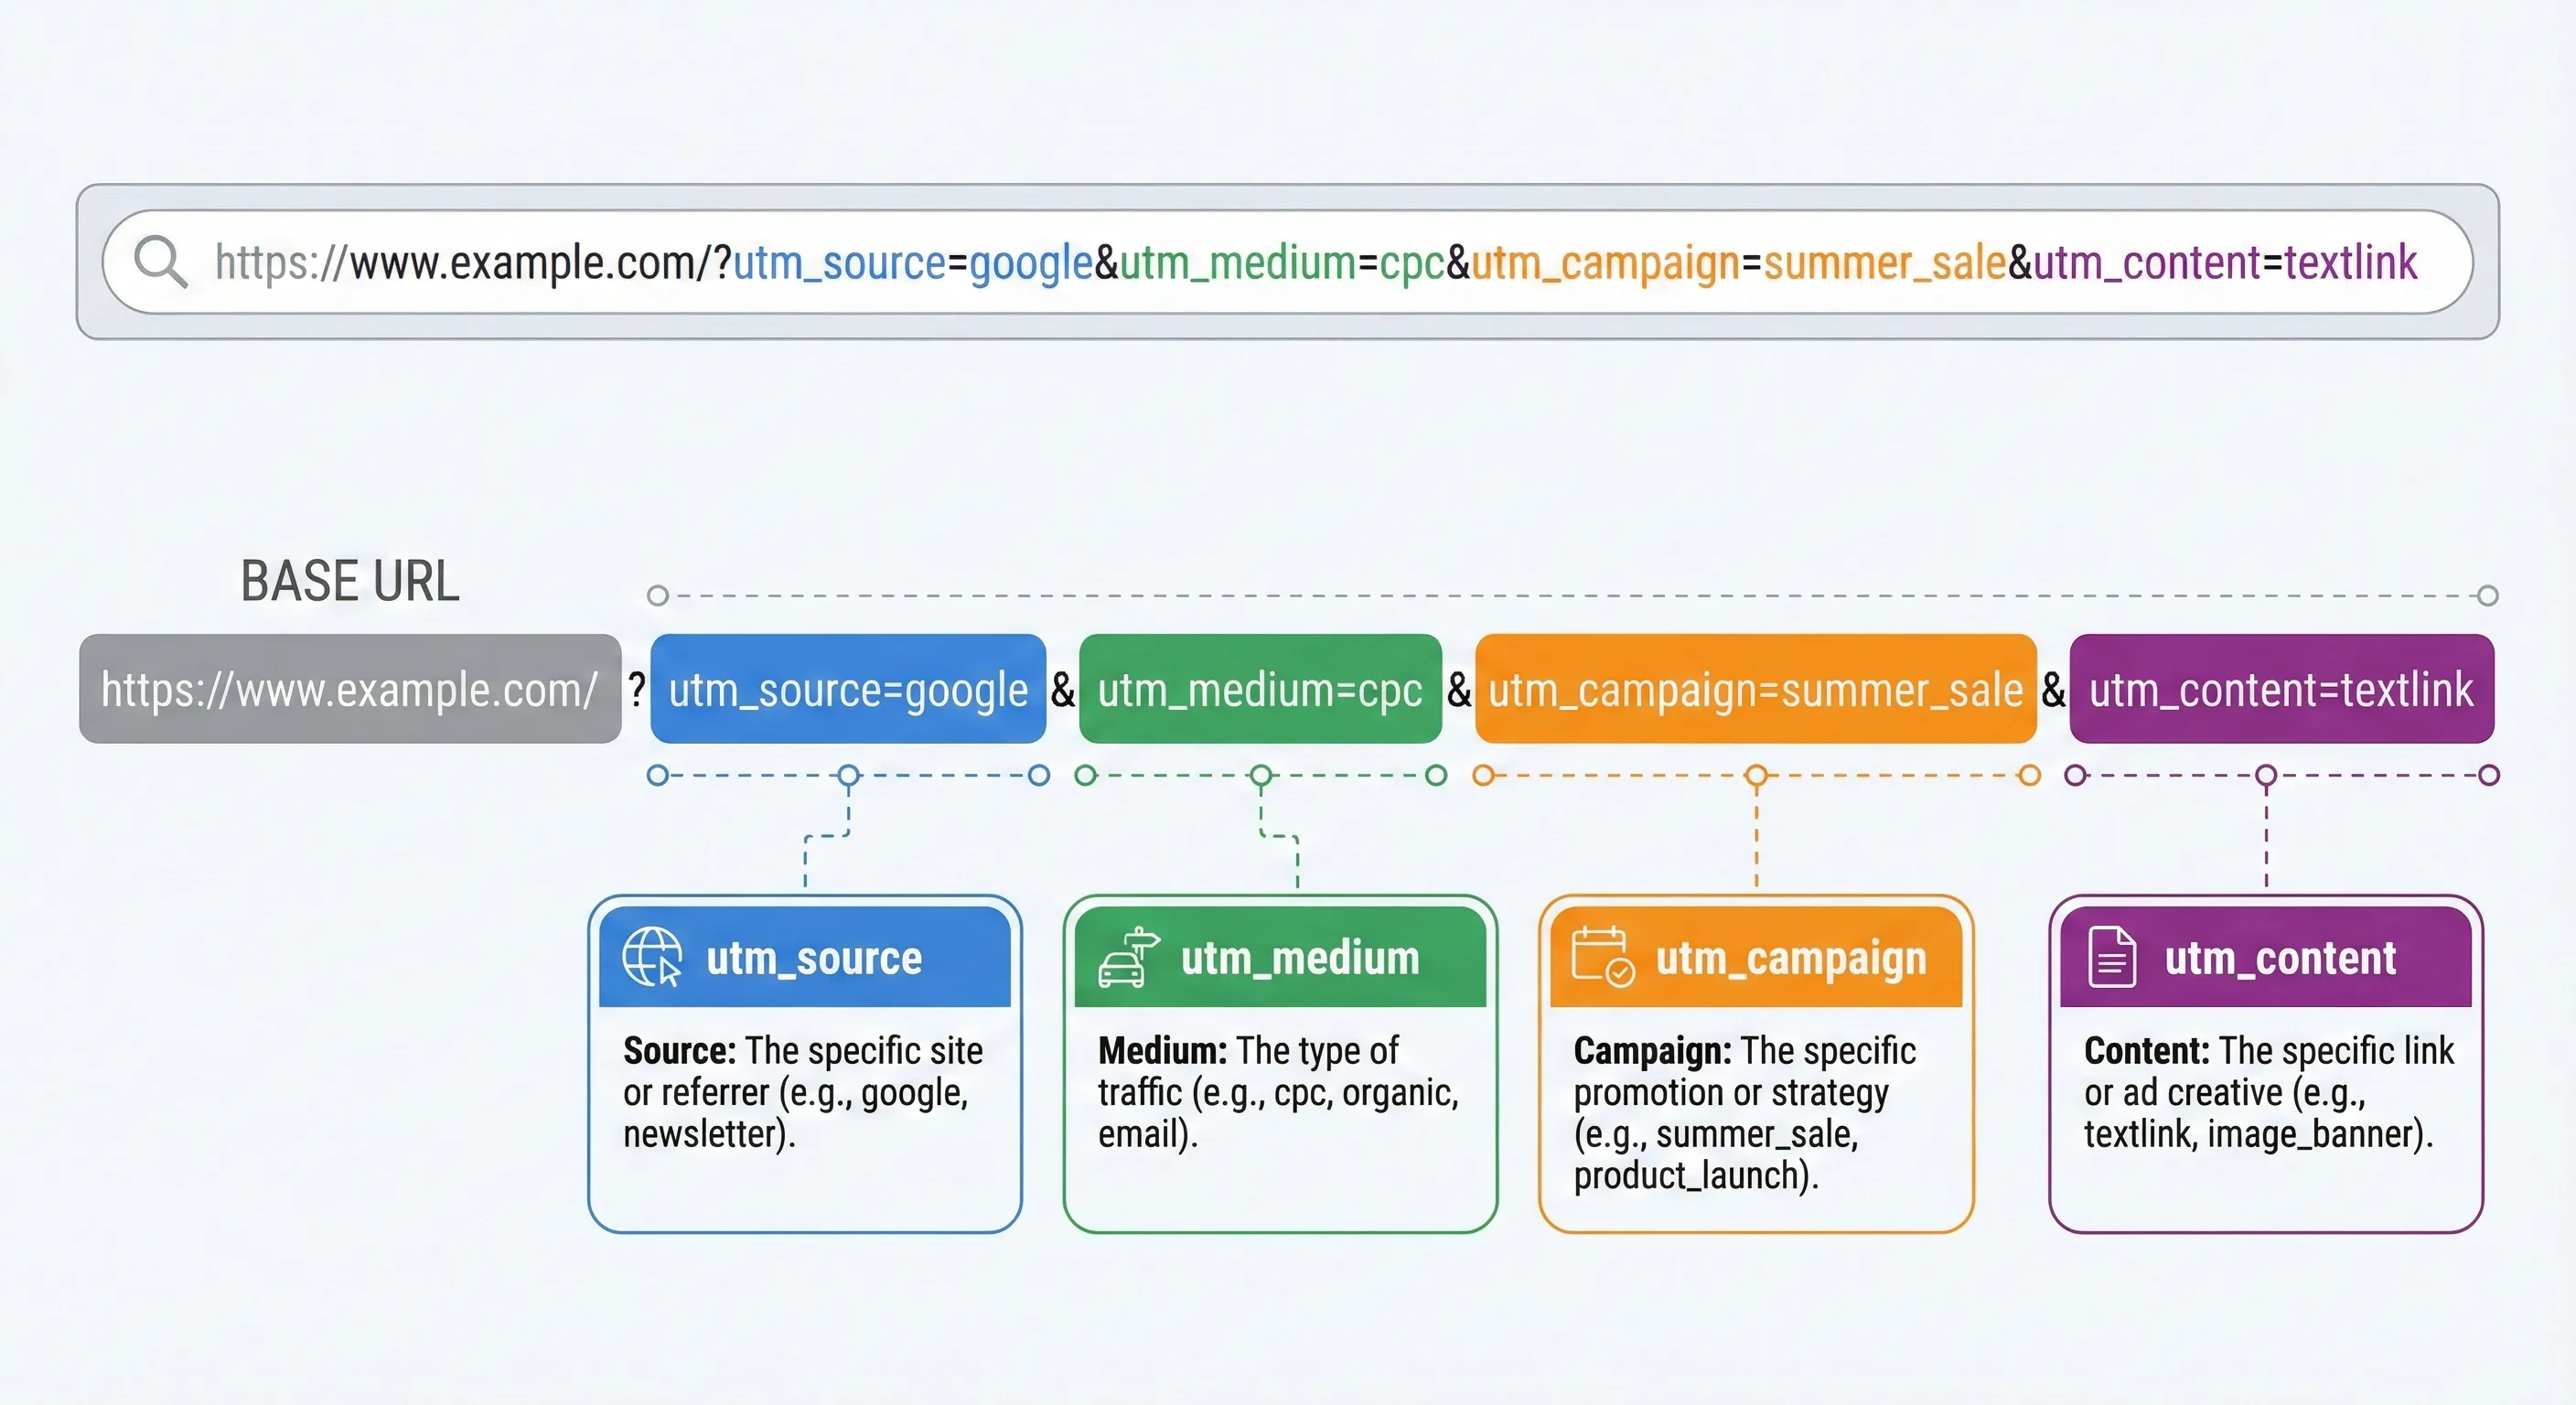Click the document icon beside utm_content
Viewport: 2576px width, 1405px height.
click(2112, 957)
